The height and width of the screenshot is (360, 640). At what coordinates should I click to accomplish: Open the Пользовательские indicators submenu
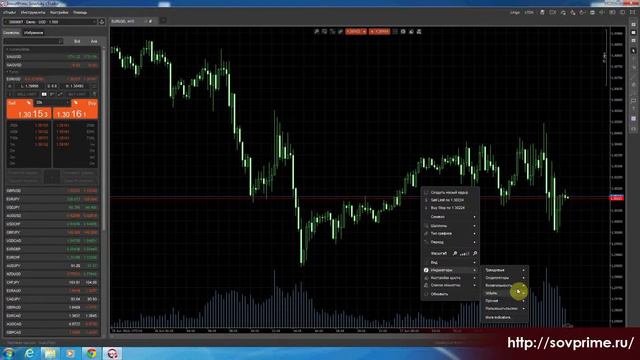point(505,309)
